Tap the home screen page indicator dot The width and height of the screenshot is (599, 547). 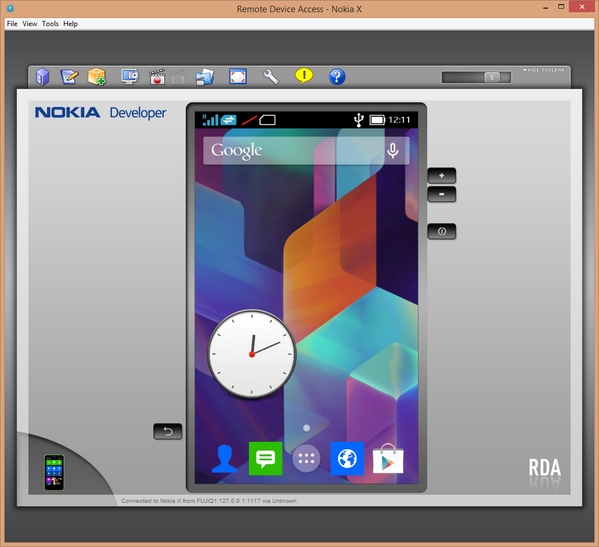(x=306, y=428)
